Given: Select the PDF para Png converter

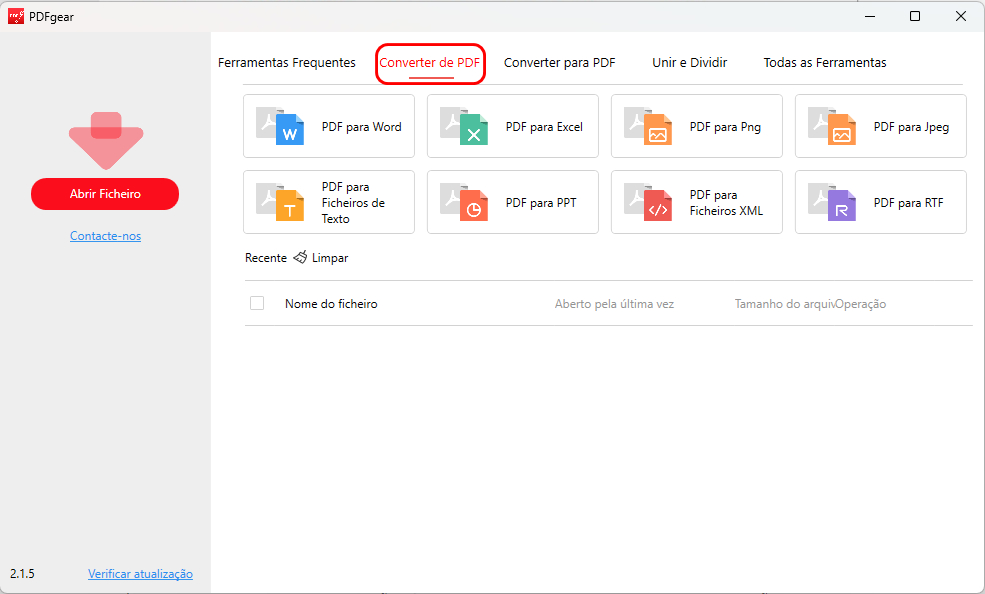Looking at the screenshot, I should (696, 126).
